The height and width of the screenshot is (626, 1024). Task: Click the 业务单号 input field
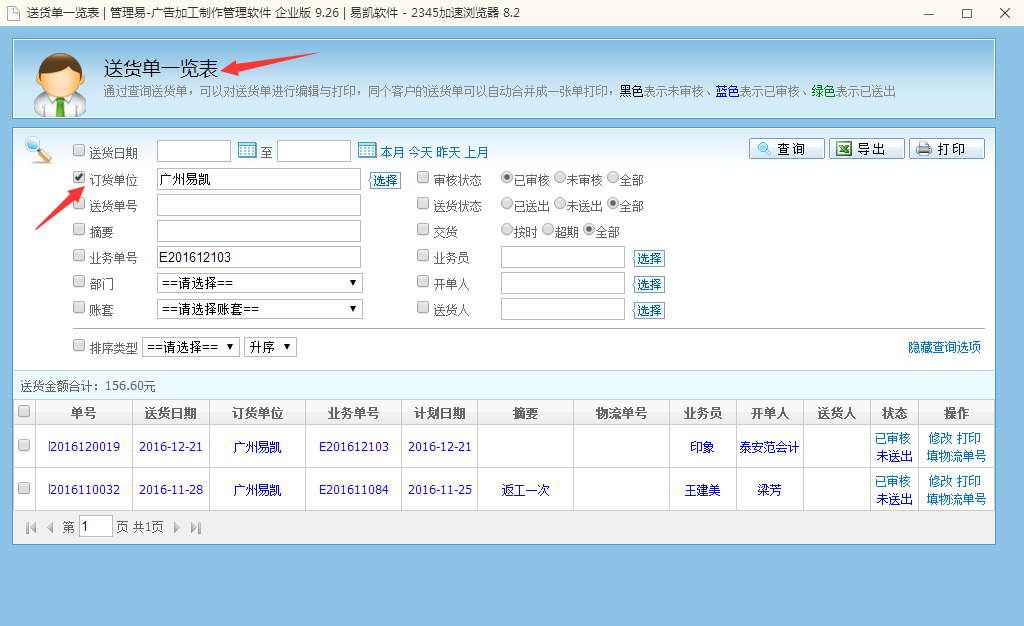(258, 257)
